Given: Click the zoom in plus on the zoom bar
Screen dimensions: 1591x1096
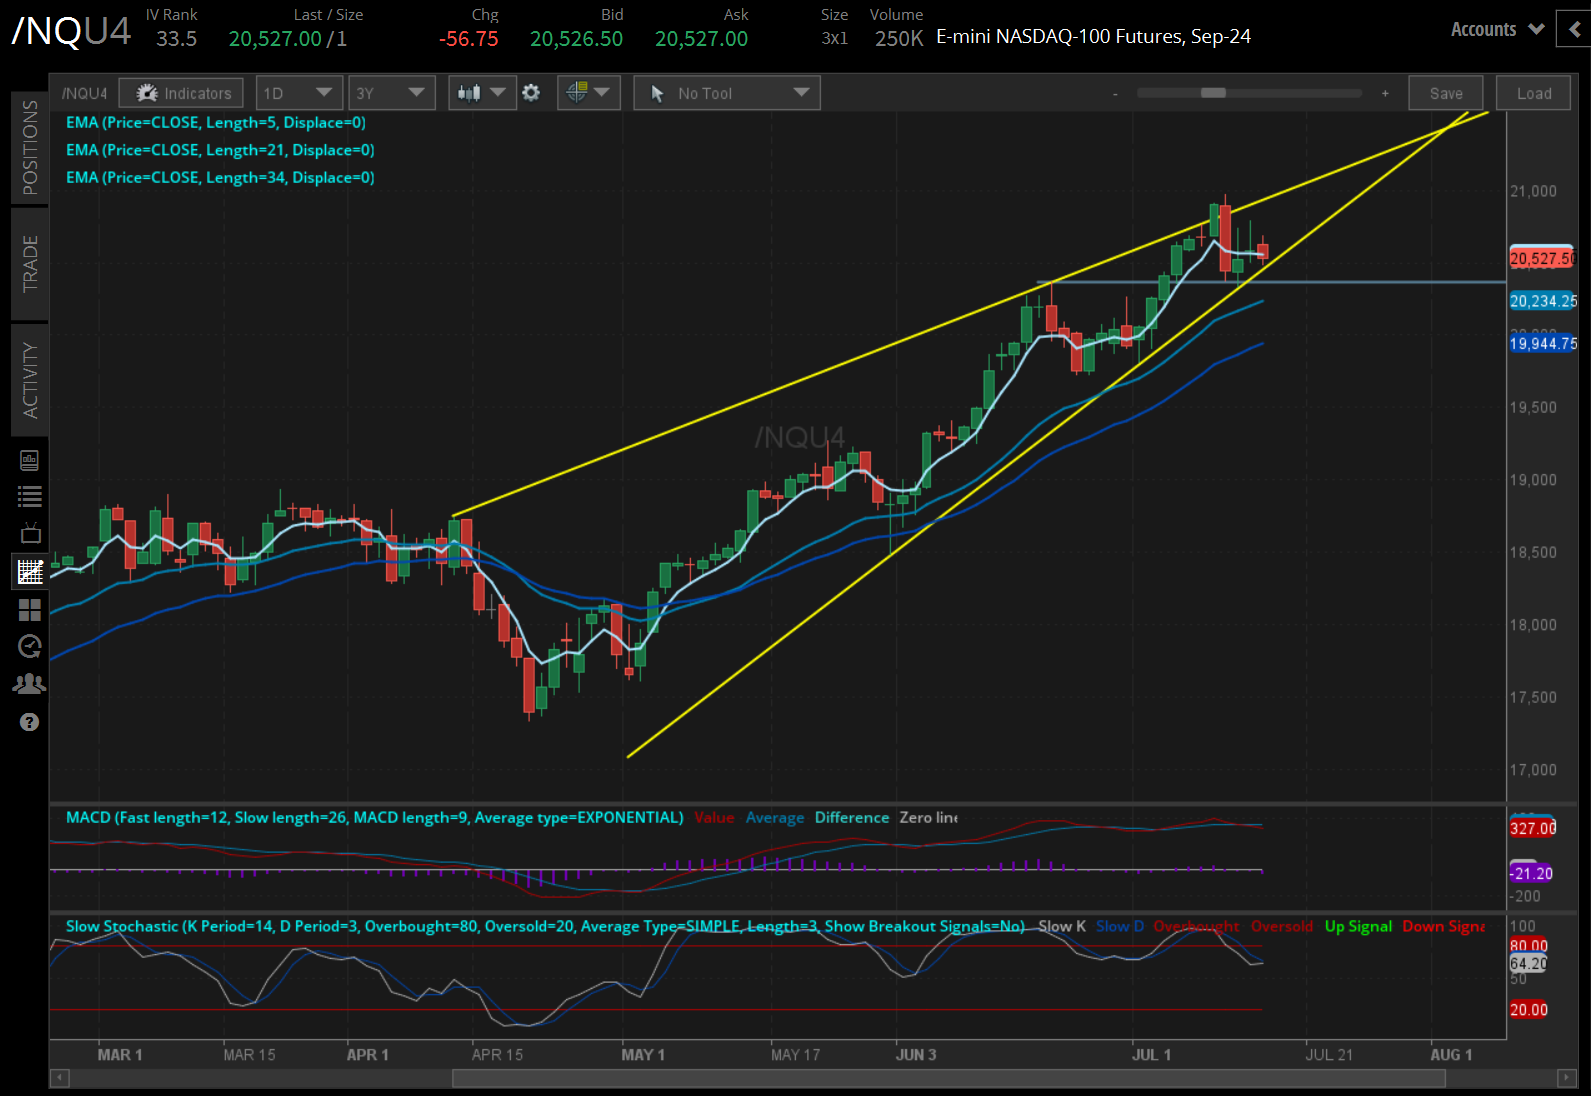Looking at the screenshot, I should [1385, 93].
